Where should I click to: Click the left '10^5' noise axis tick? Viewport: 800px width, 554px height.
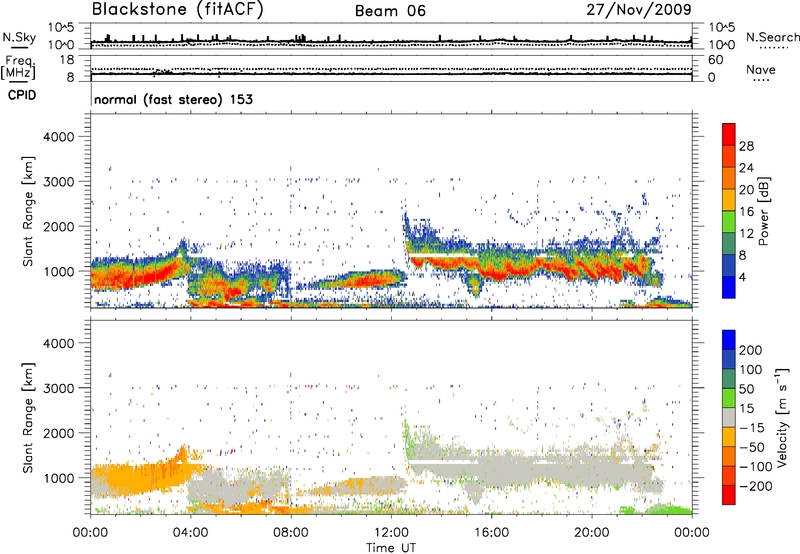pyautogui.click(x=61, y=27)
